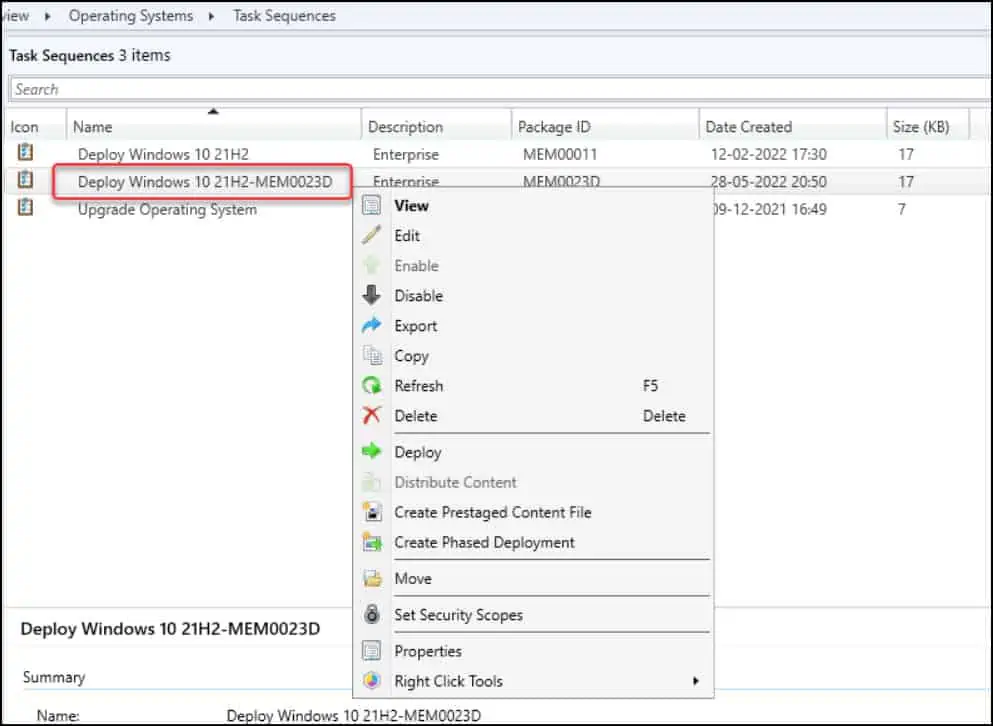Select Set Security Scopes entry
The image size is (993, 726).
532,615
